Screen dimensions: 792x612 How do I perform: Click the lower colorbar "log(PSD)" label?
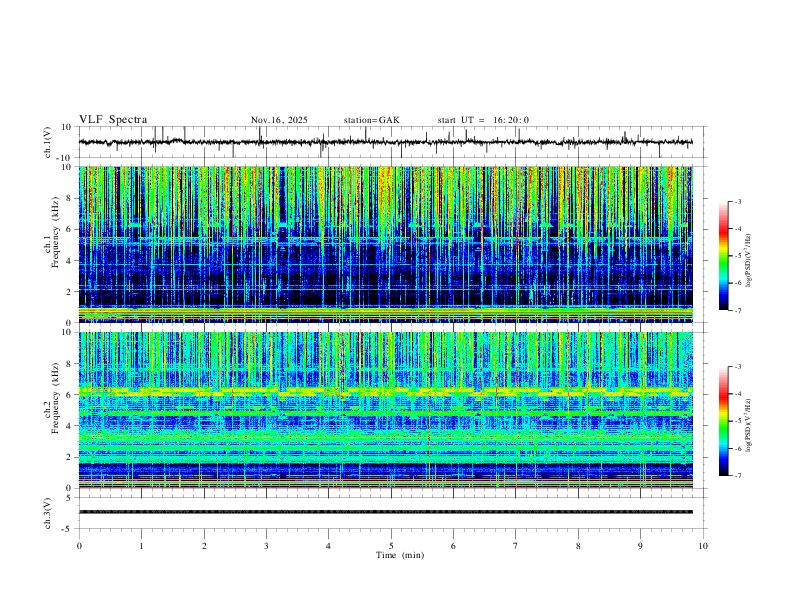coord(748,425)
